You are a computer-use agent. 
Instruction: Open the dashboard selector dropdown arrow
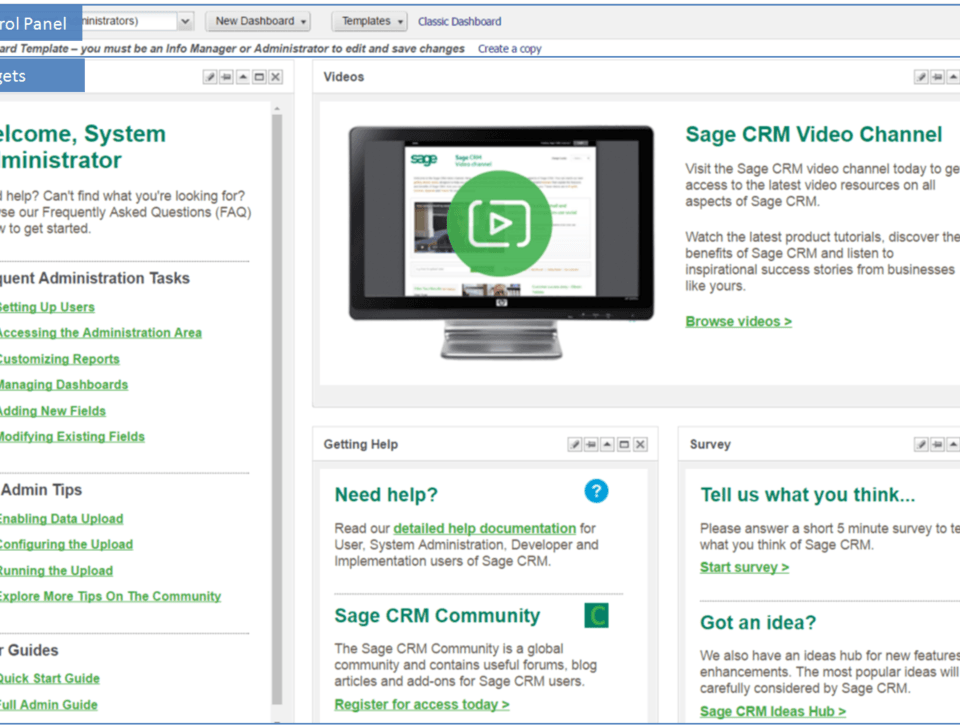tap(185, 21)
